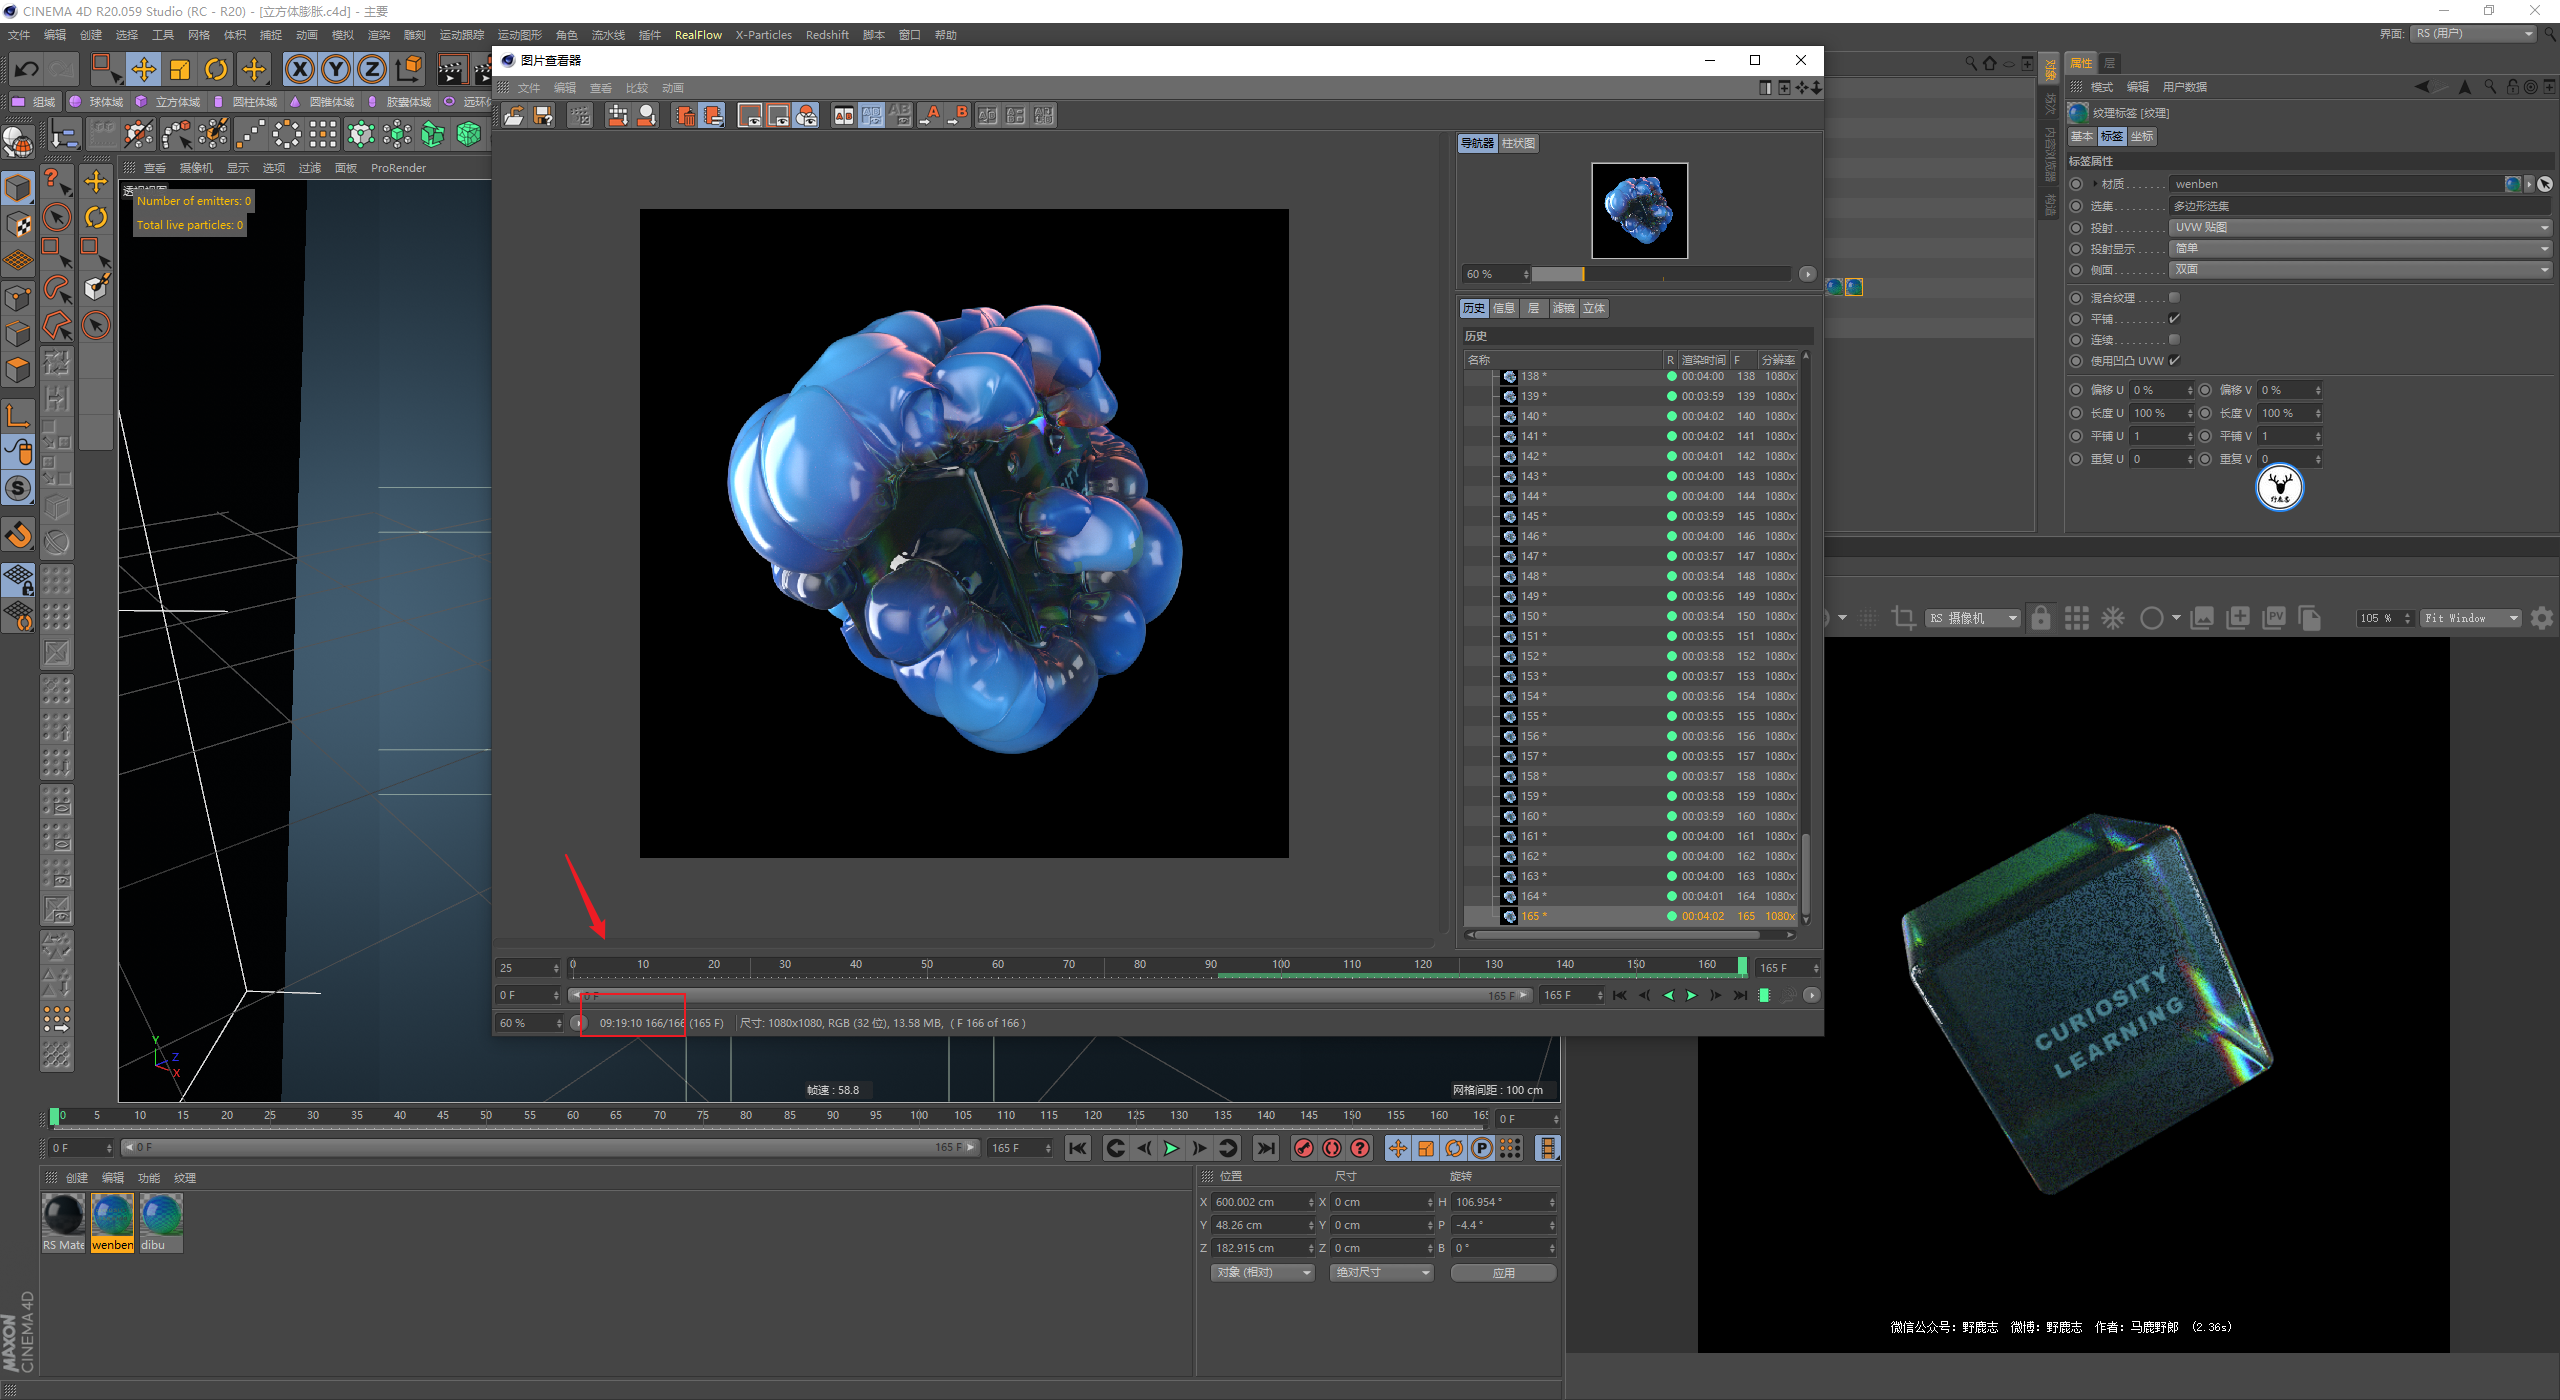Select the Scale tool in top toolbar
2560x1400 pixels.
tap(180, 69)
